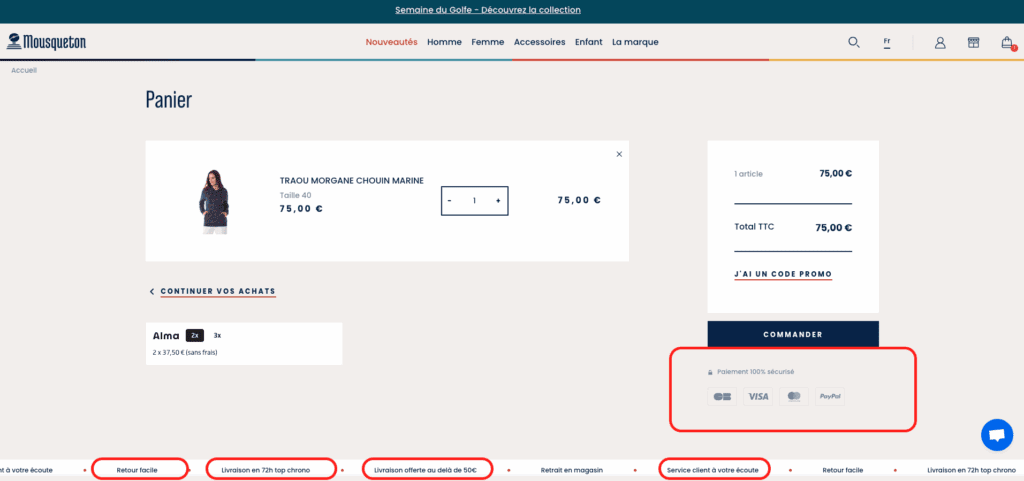Open the search magnifier icon
Screen dimensions: 1024x481
[854, 42]
